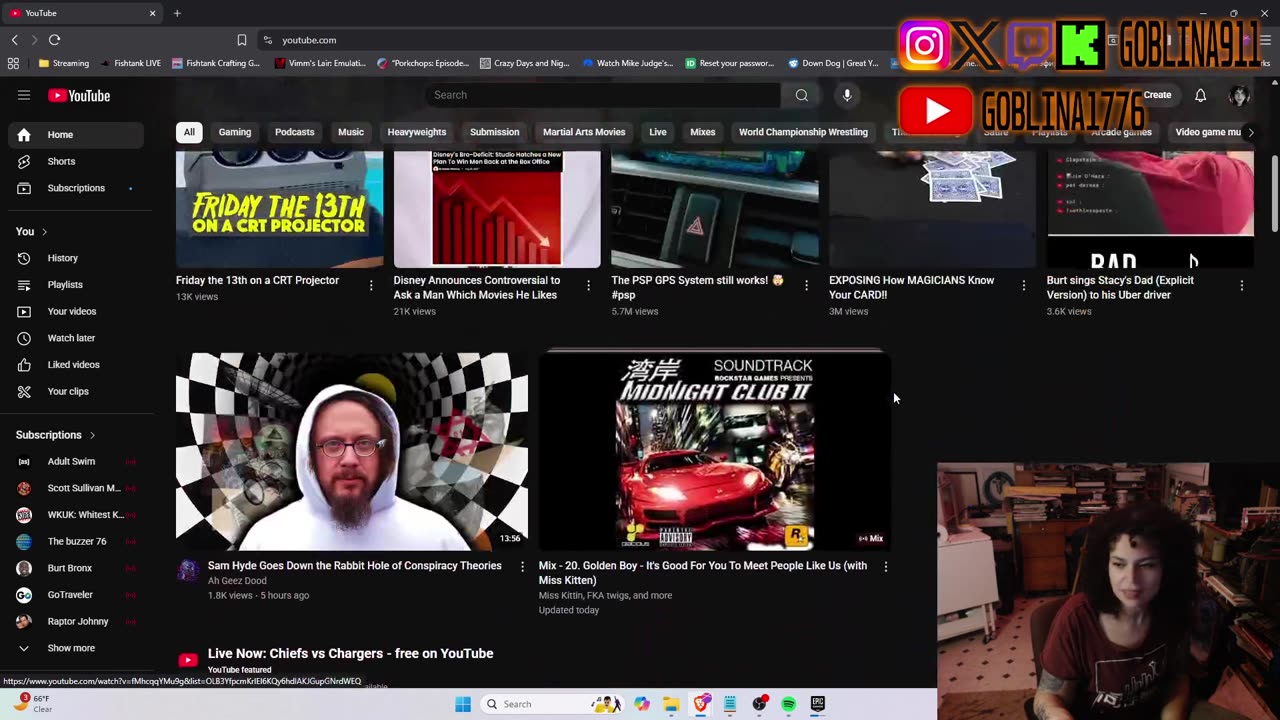
Task: Click the search magnifier button
Action: (x=801, y=95)
